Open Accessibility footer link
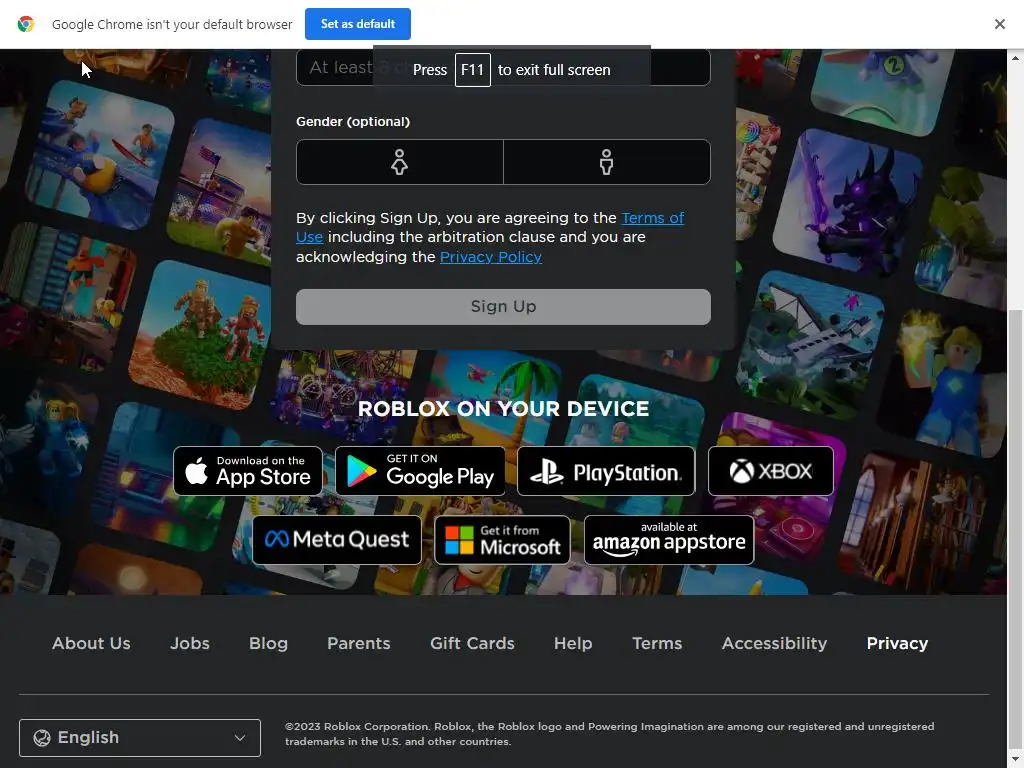This screenshot has height=768, width=1024. (775, 643)
